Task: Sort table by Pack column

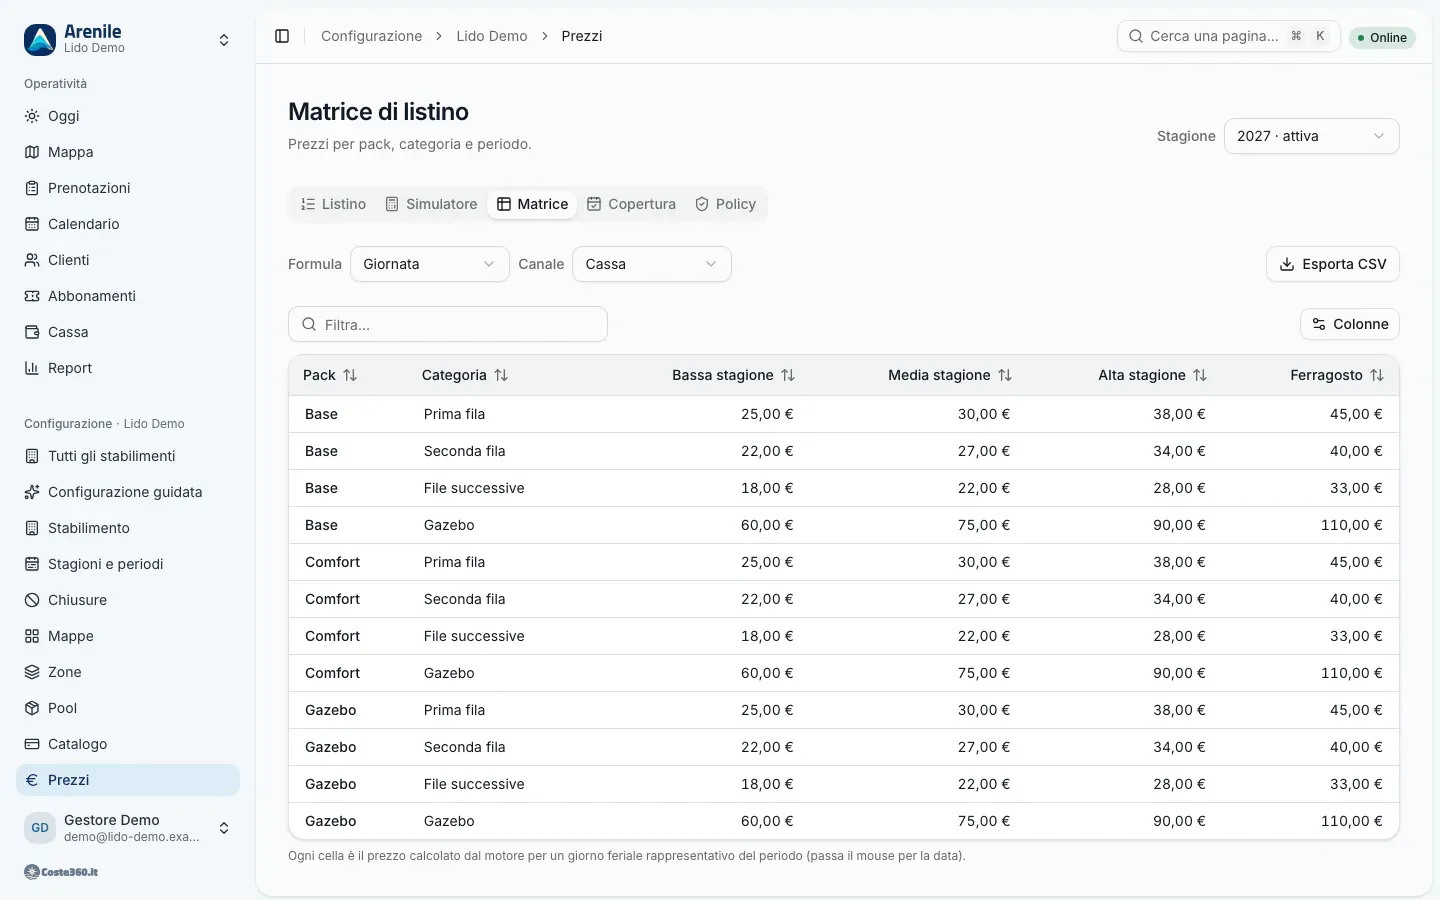Action: pyautogui.click(x=330, y=375)
